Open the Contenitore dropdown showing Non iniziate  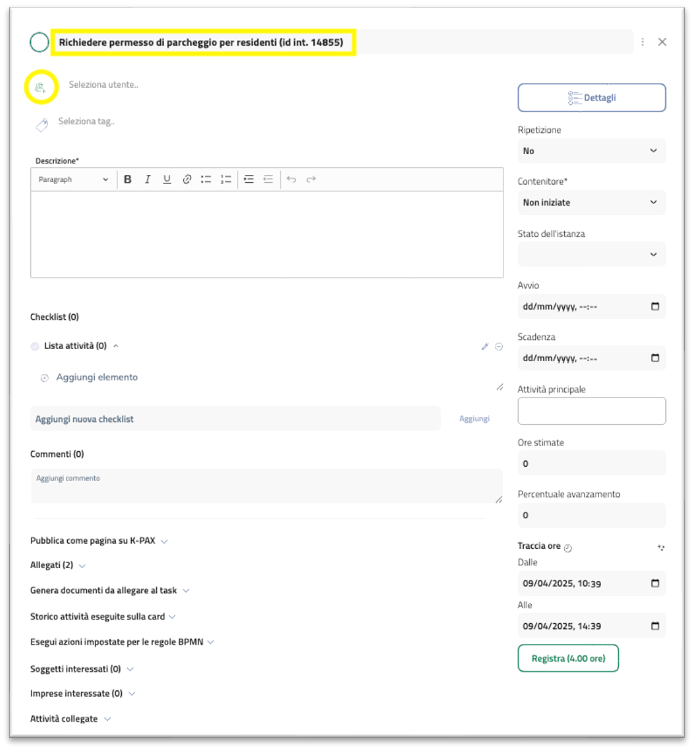pyautogui.click(x=591, y=203)
